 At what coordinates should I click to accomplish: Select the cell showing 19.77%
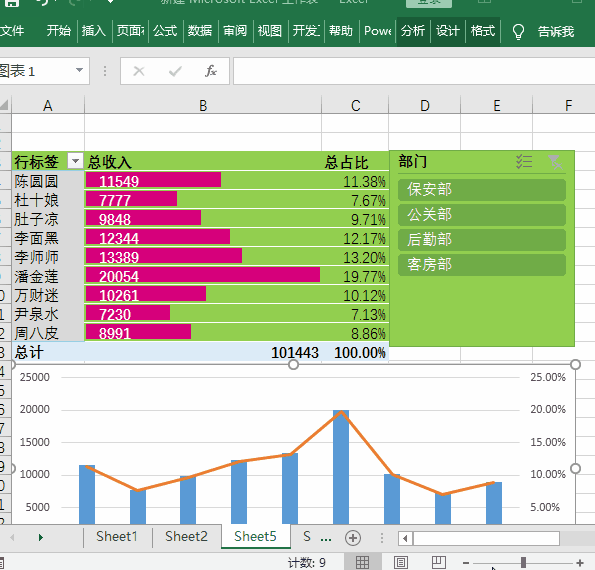click(356, 276)
